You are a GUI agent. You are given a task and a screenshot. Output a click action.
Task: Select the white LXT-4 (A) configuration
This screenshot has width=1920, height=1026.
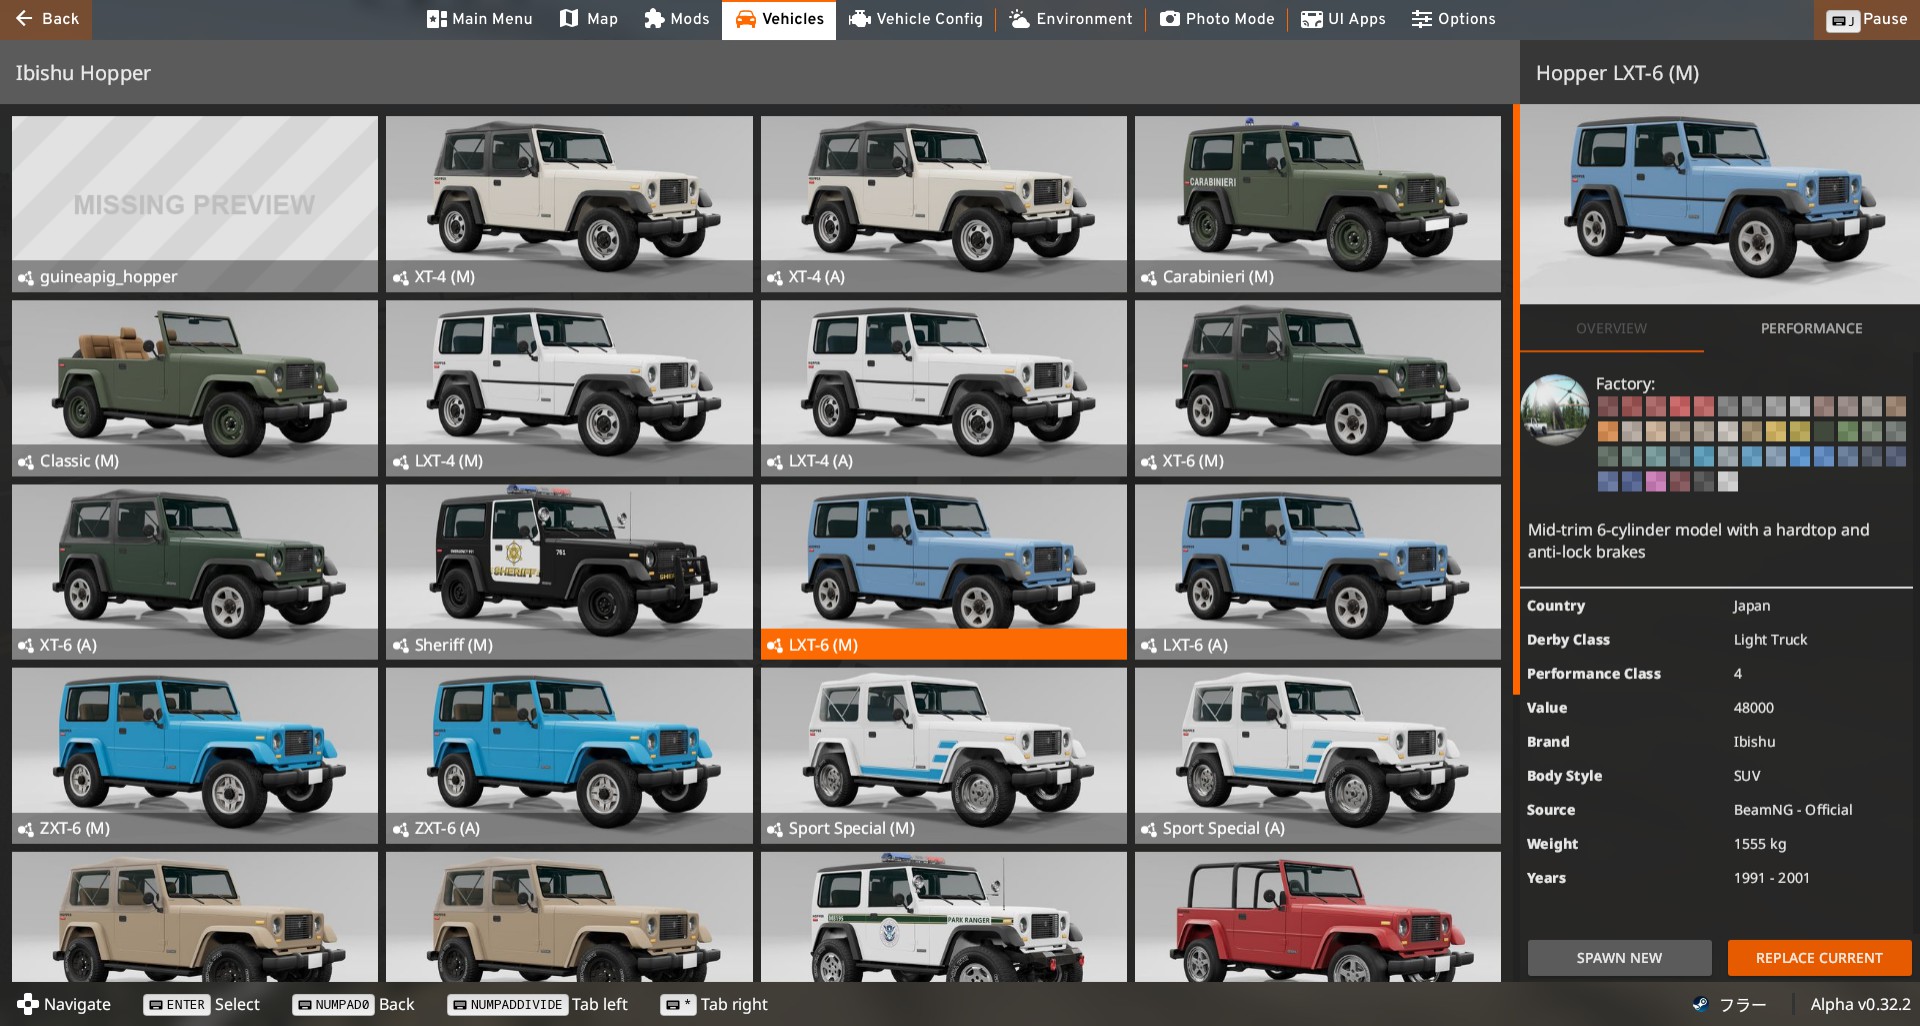pyautogui.click(x=943, y=388)
